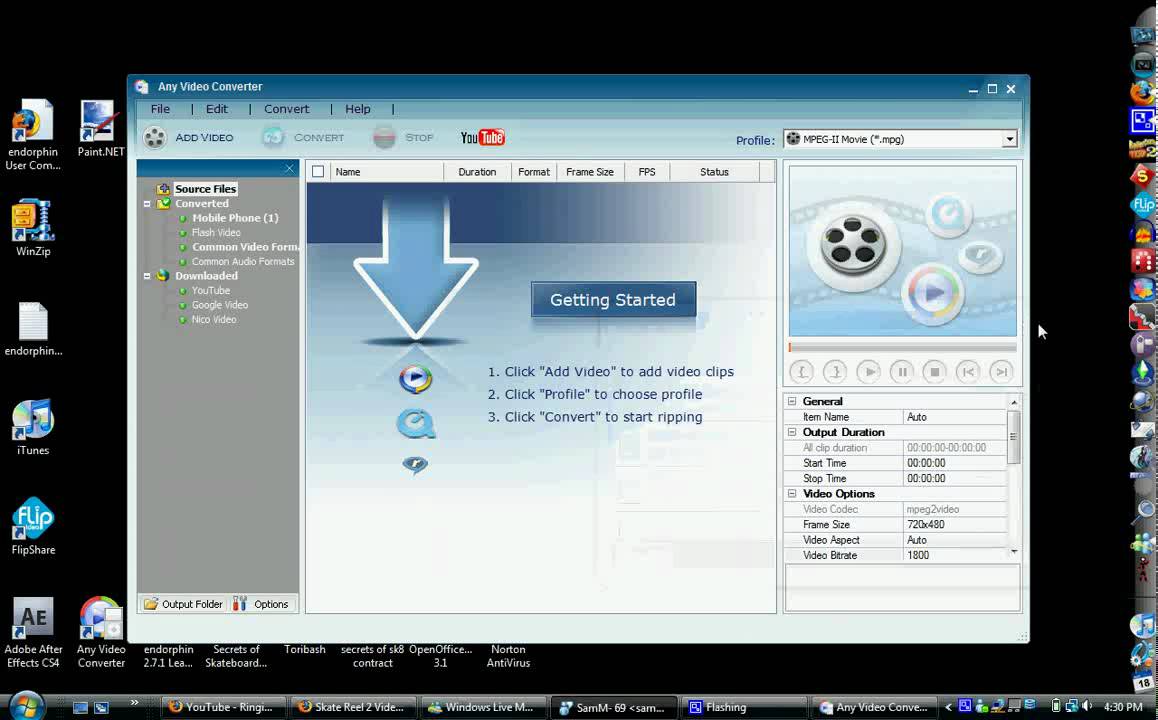Click the set start mark bracket button
This screenshot has width=1158, height=720.
[x=802, y=372]
